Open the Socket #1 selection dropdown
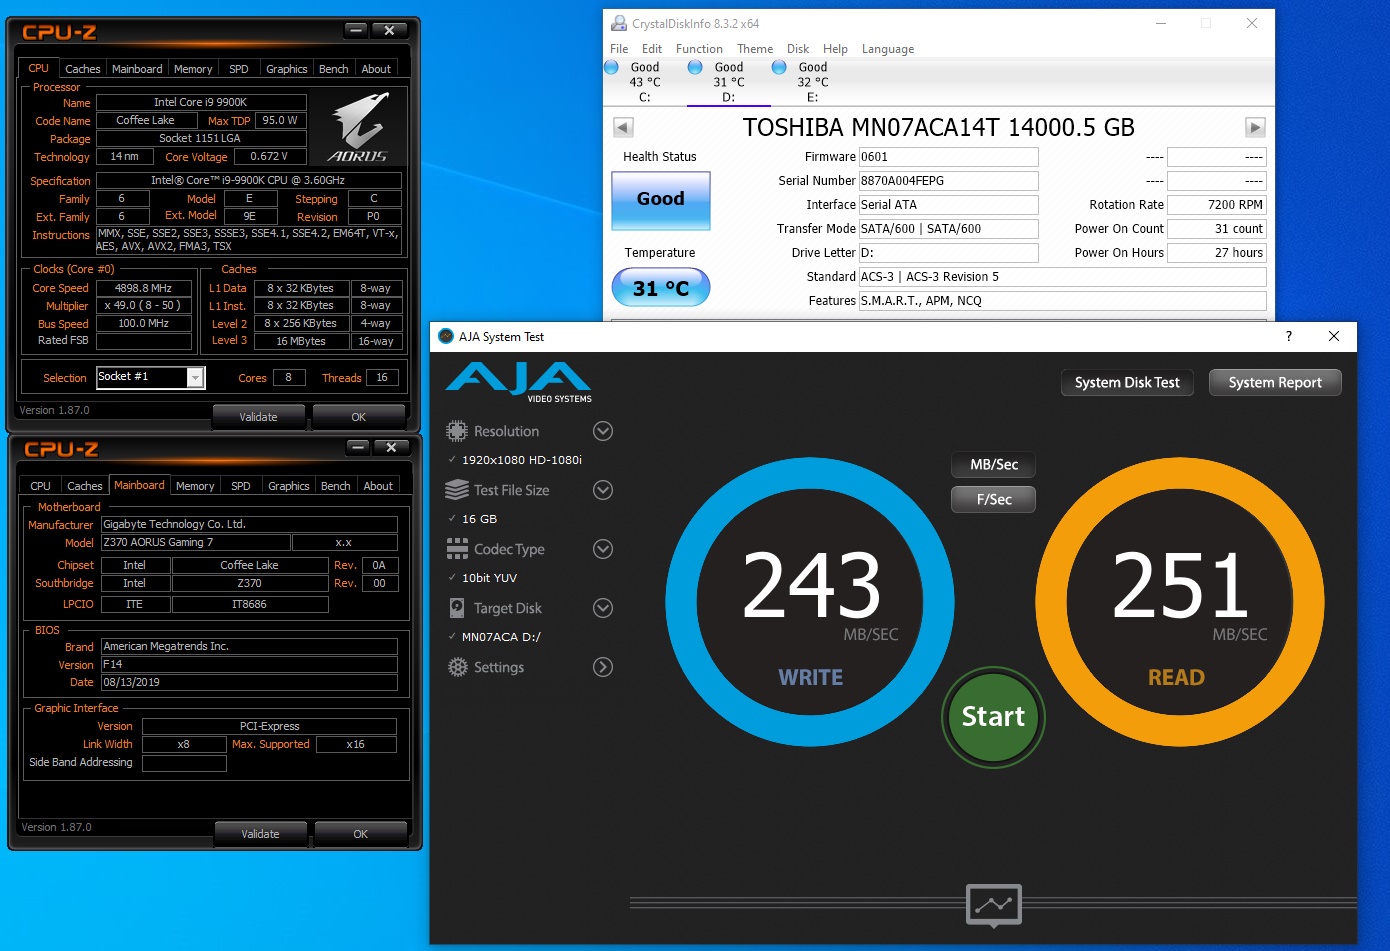The height and width of the screenshot is (951, 1390). pos(196,377)
